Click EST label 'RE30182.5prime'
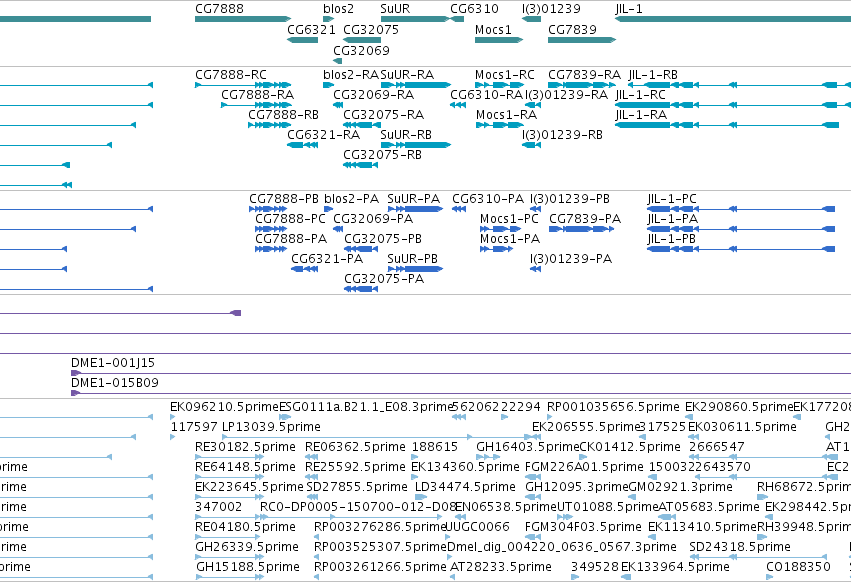 245,447
